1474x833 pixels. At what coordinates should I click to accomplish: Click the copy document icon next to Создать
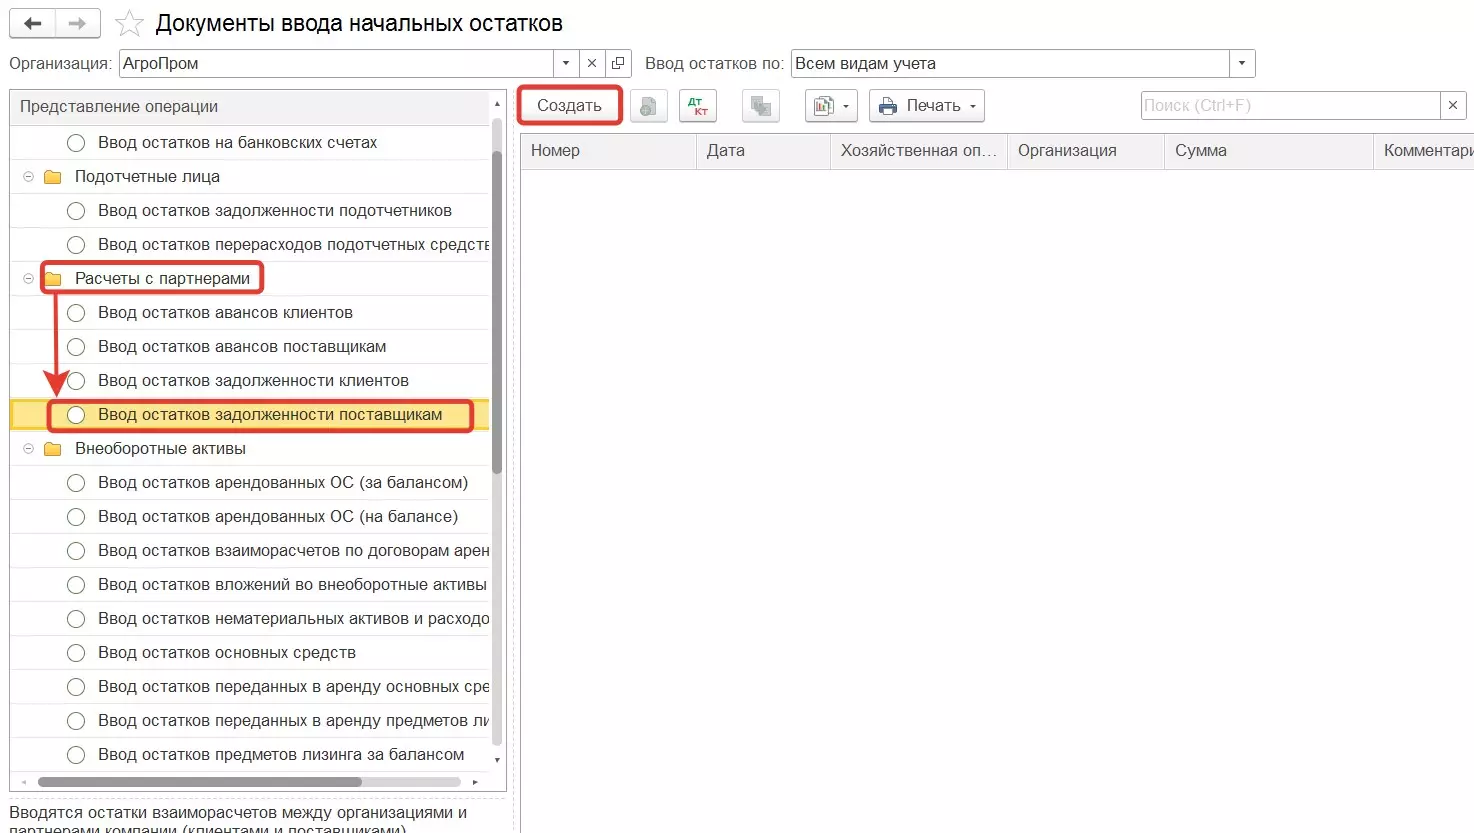(x=649, y=106)
